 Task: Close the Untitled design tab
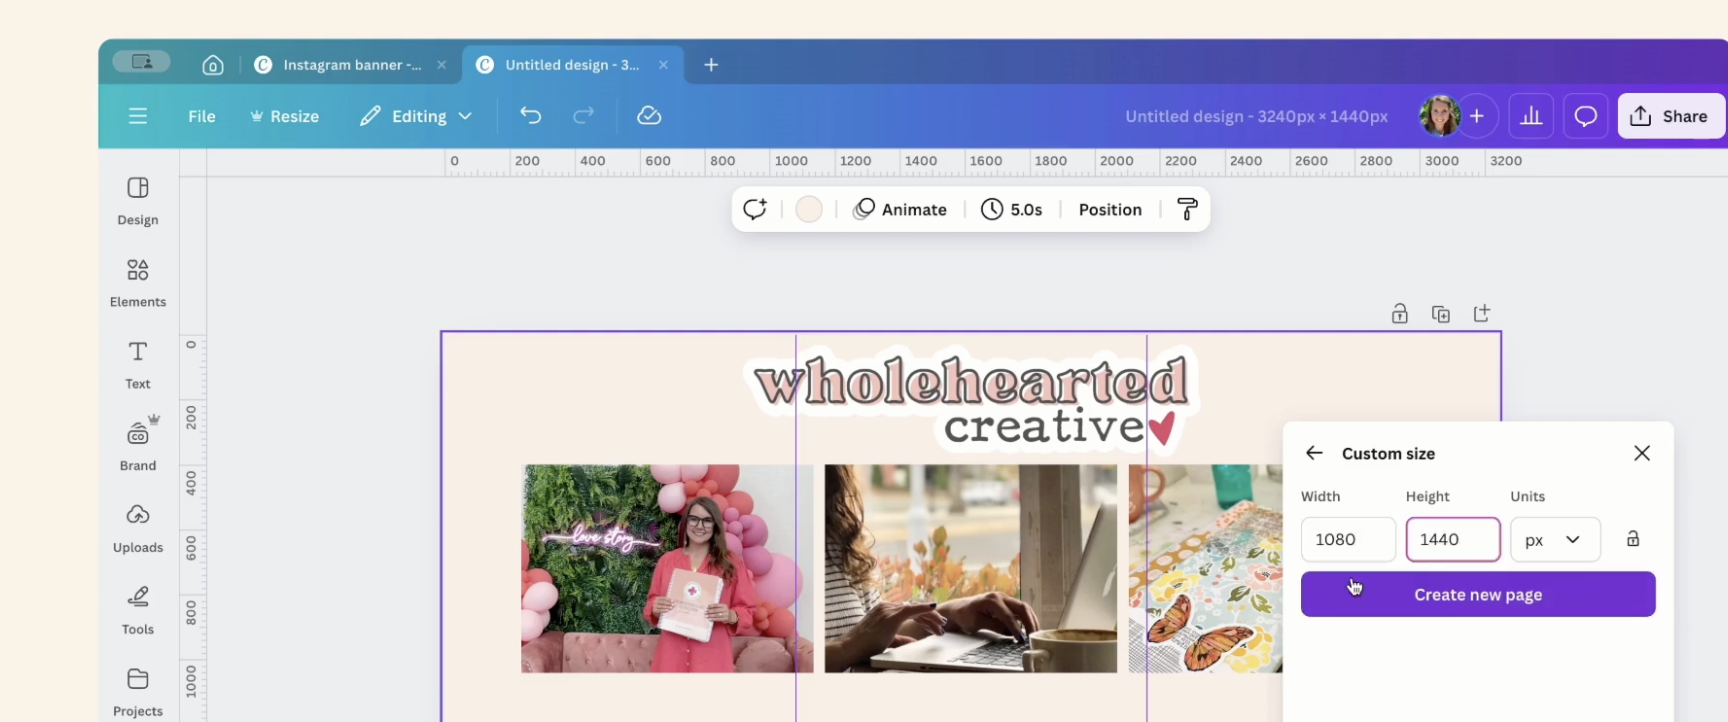(663, 65)
